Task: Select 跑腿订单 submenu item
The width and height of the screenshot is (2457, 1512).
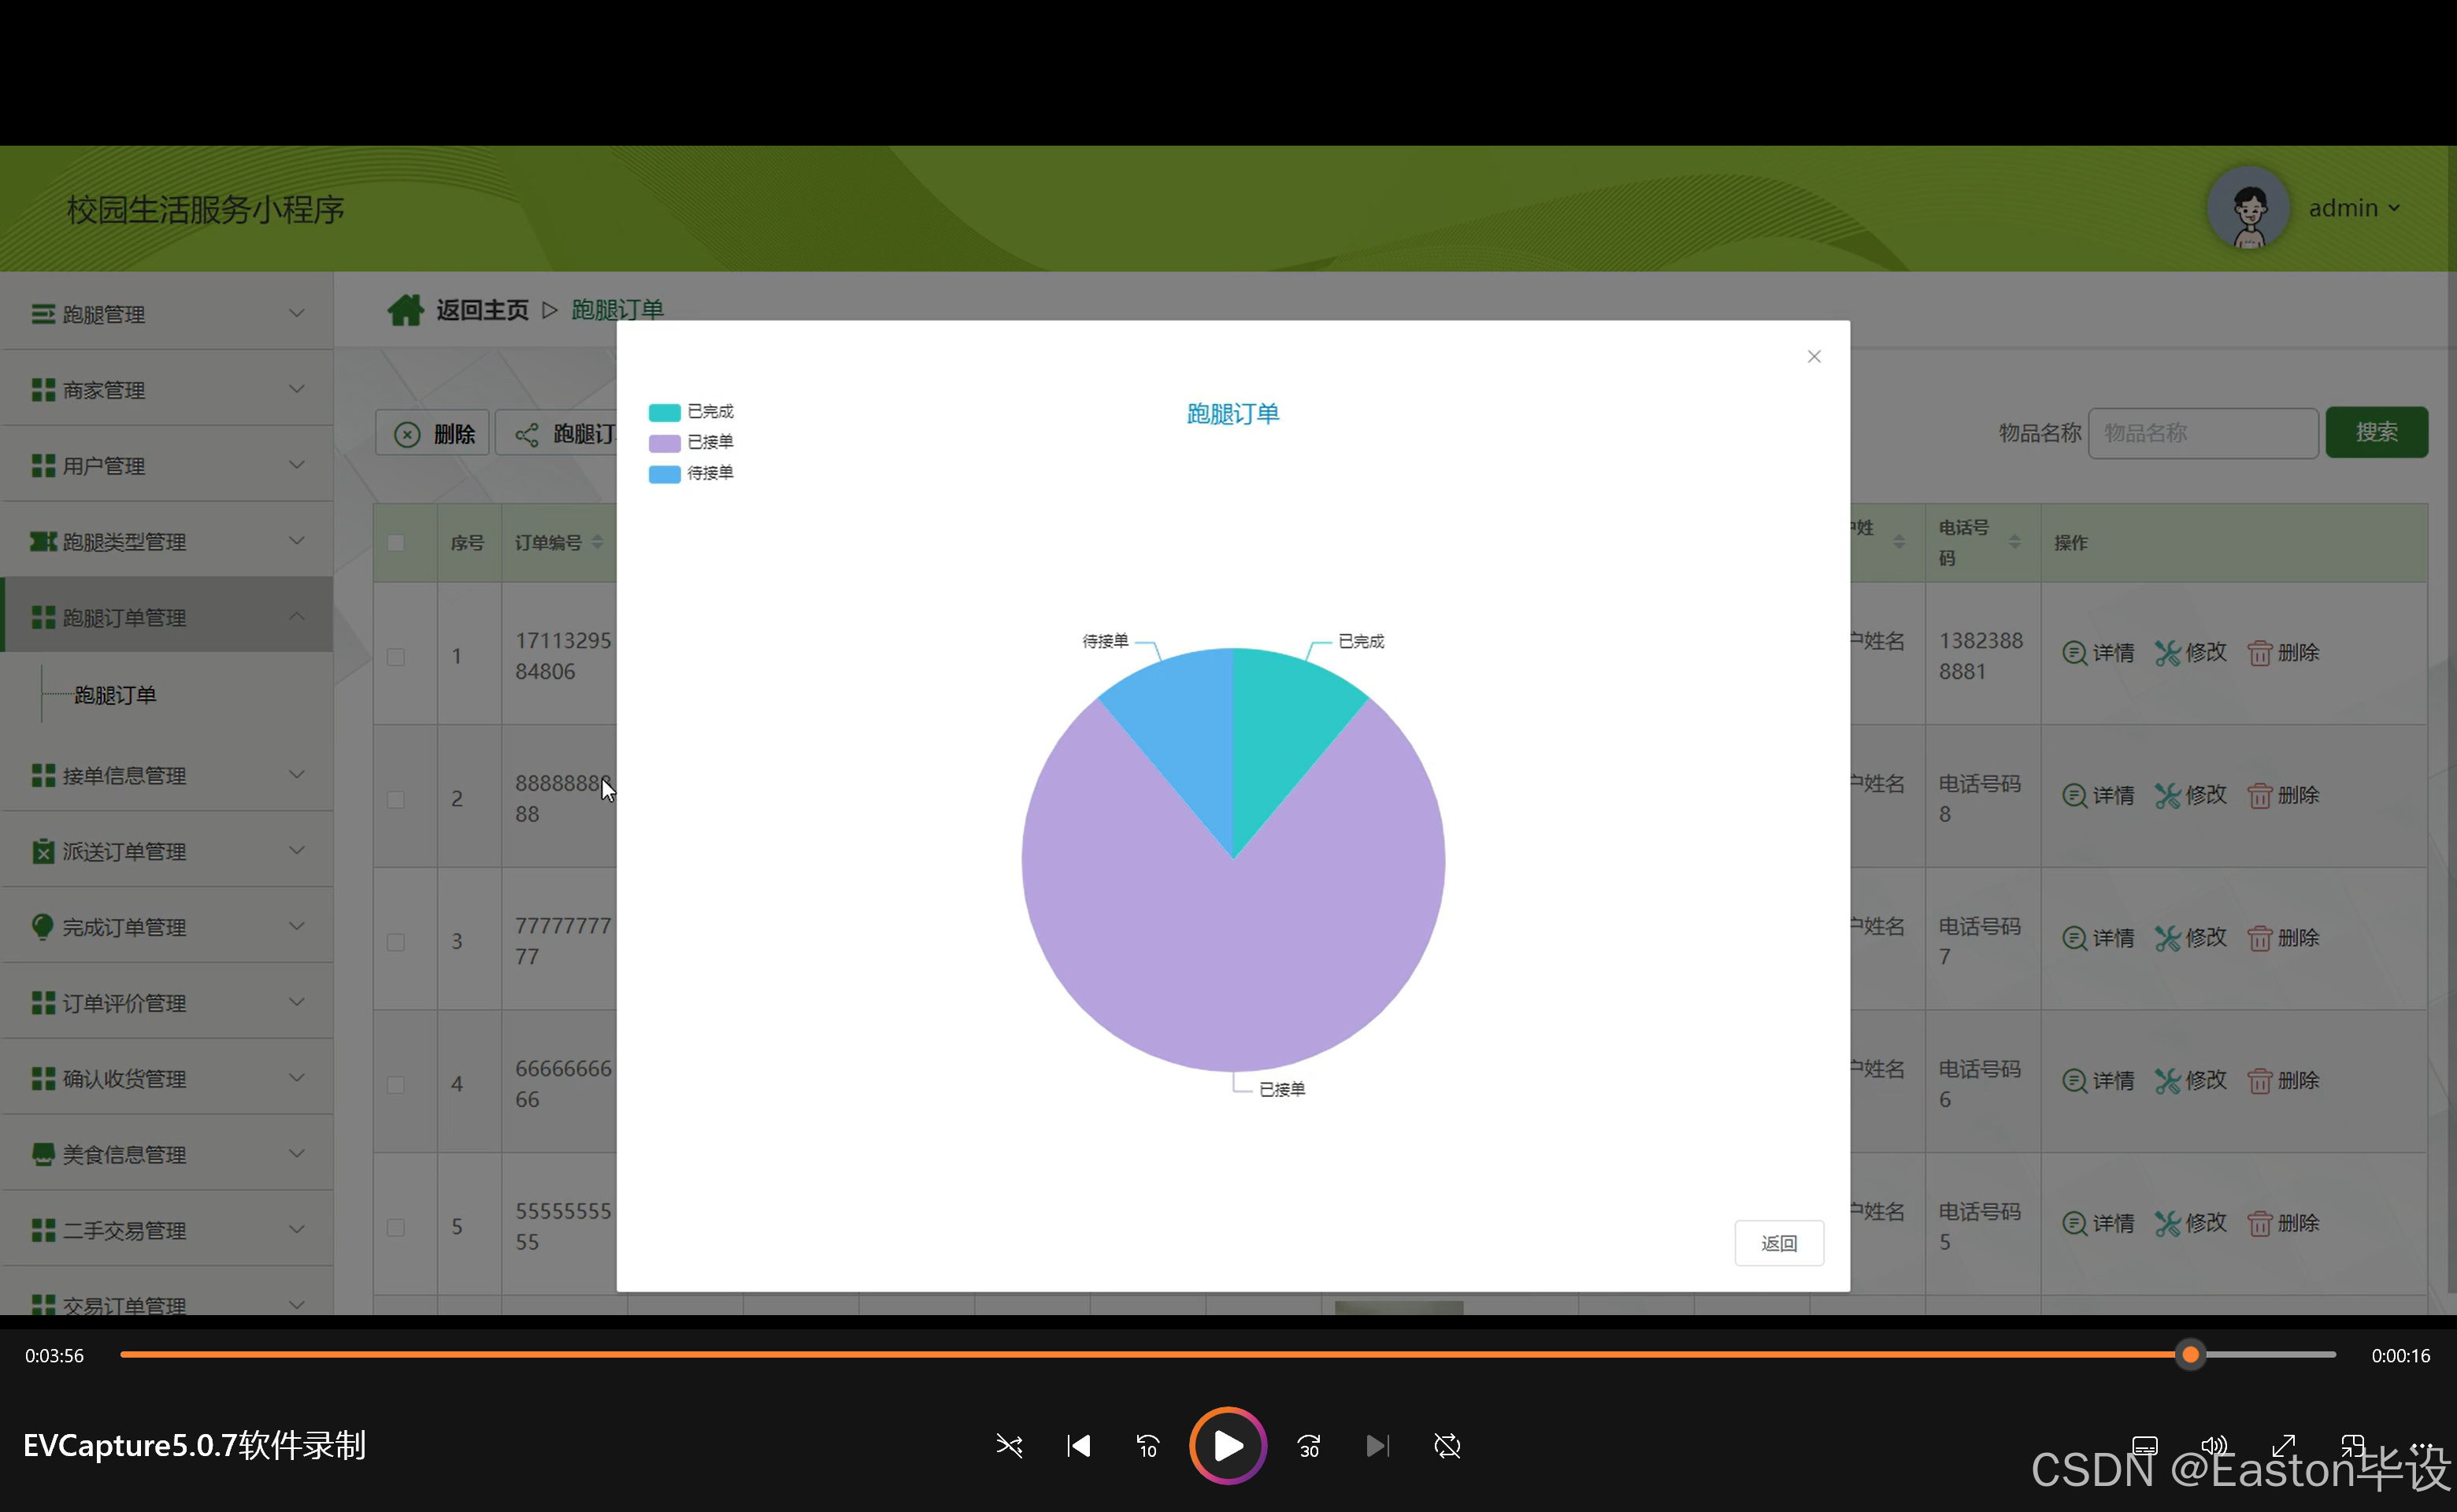Action: [115, 695]
